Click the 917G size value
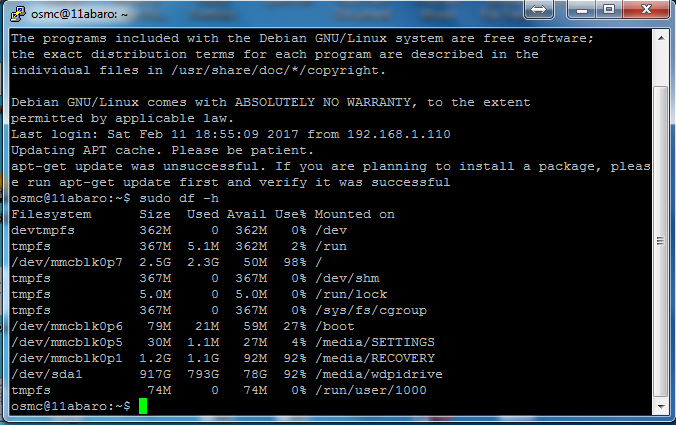Screen dimensions: 676x425 coord(155,374)
